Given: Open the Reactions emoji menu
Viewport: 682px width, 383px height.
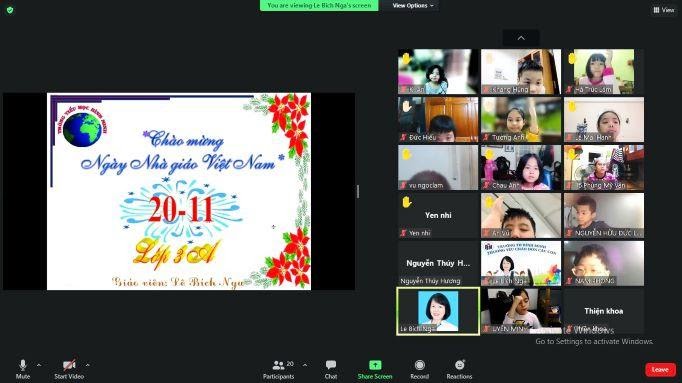Looking at the screenshot, I should [459, 369].
